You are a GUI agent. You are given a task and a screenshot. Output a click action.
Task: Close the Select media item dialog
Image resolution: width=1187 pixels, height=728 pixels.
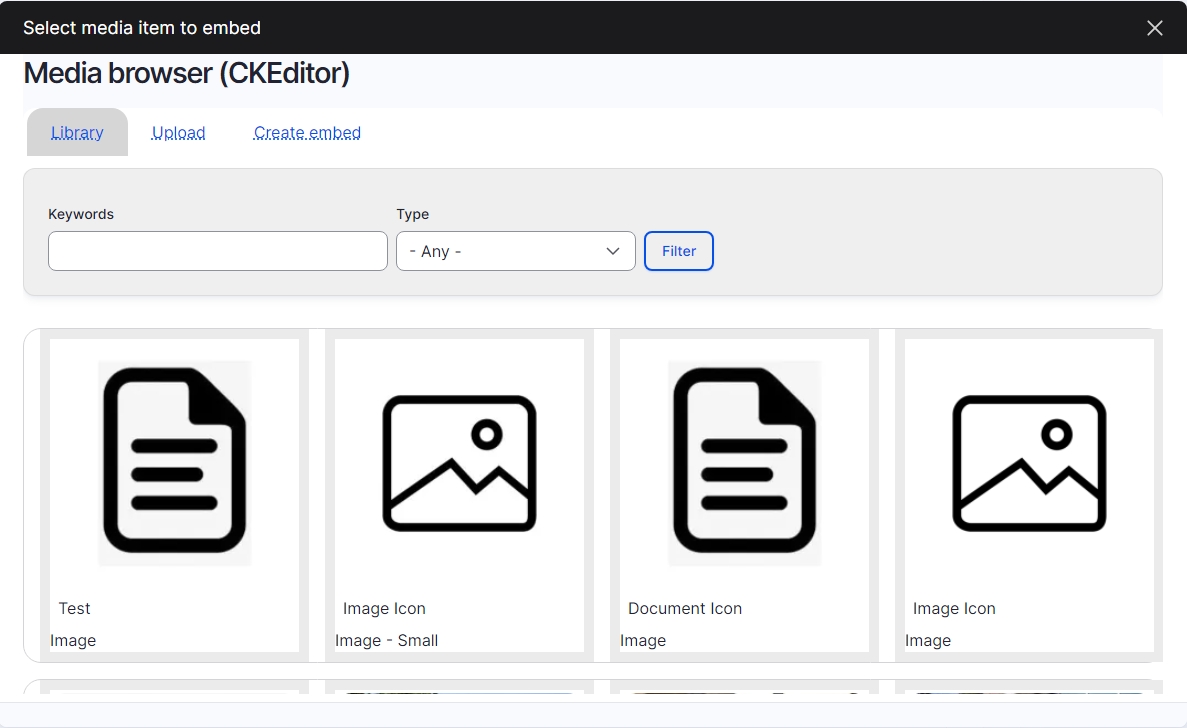[1154, 28]
